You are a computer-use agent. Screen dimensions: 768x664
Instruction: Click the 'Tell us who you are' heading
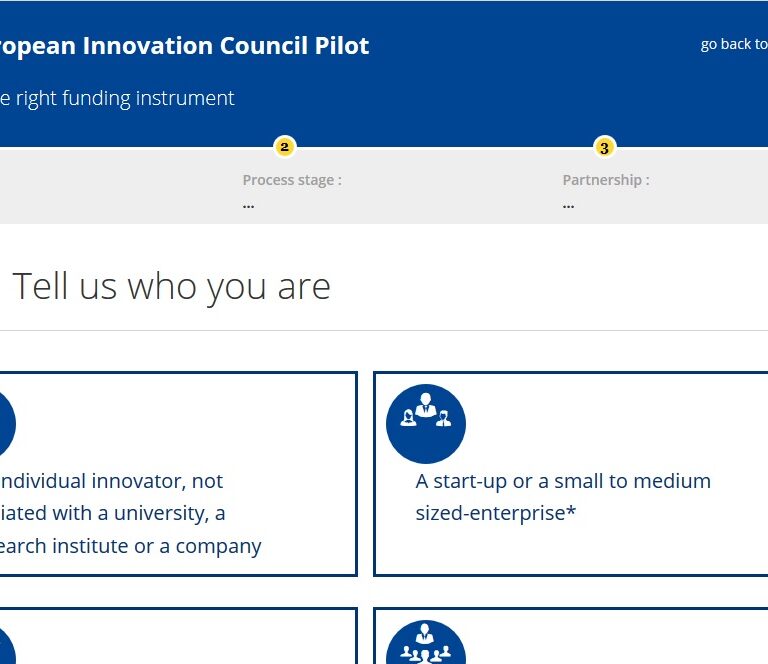(x=171, y=287)
